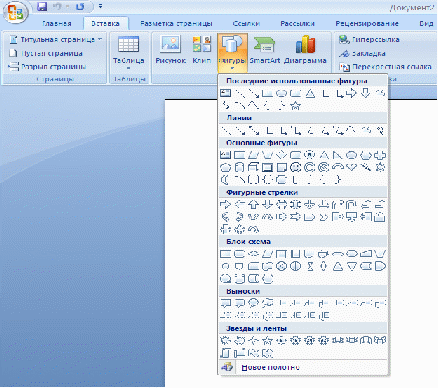Screen dimensions: 438x388
Task: Choose the oval callout in Выноски
Action: tap(254, 303)
